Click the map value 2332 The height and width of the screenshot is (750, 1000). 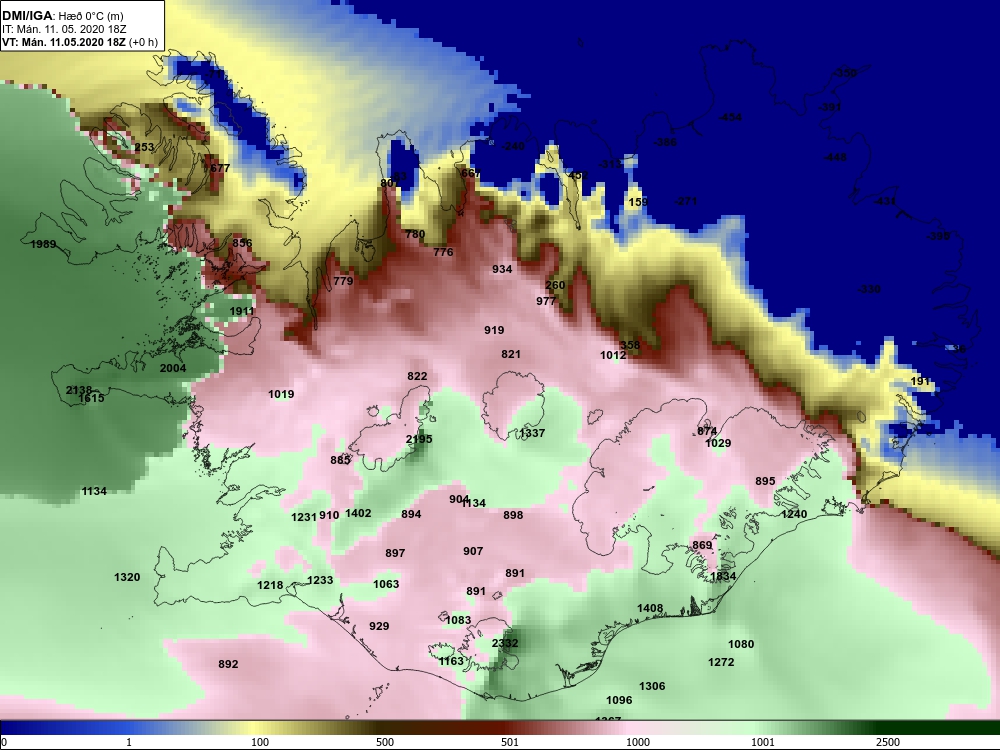click(x=505, y=643)
